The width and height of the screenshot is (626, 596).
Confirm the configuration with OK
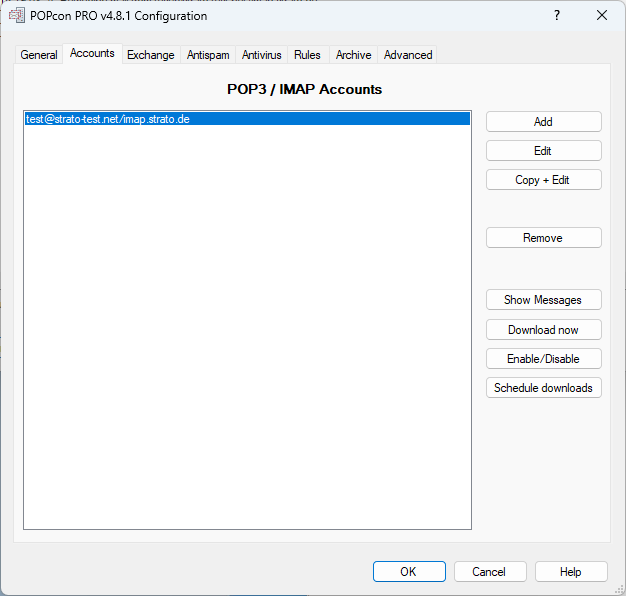pos(409,572)
